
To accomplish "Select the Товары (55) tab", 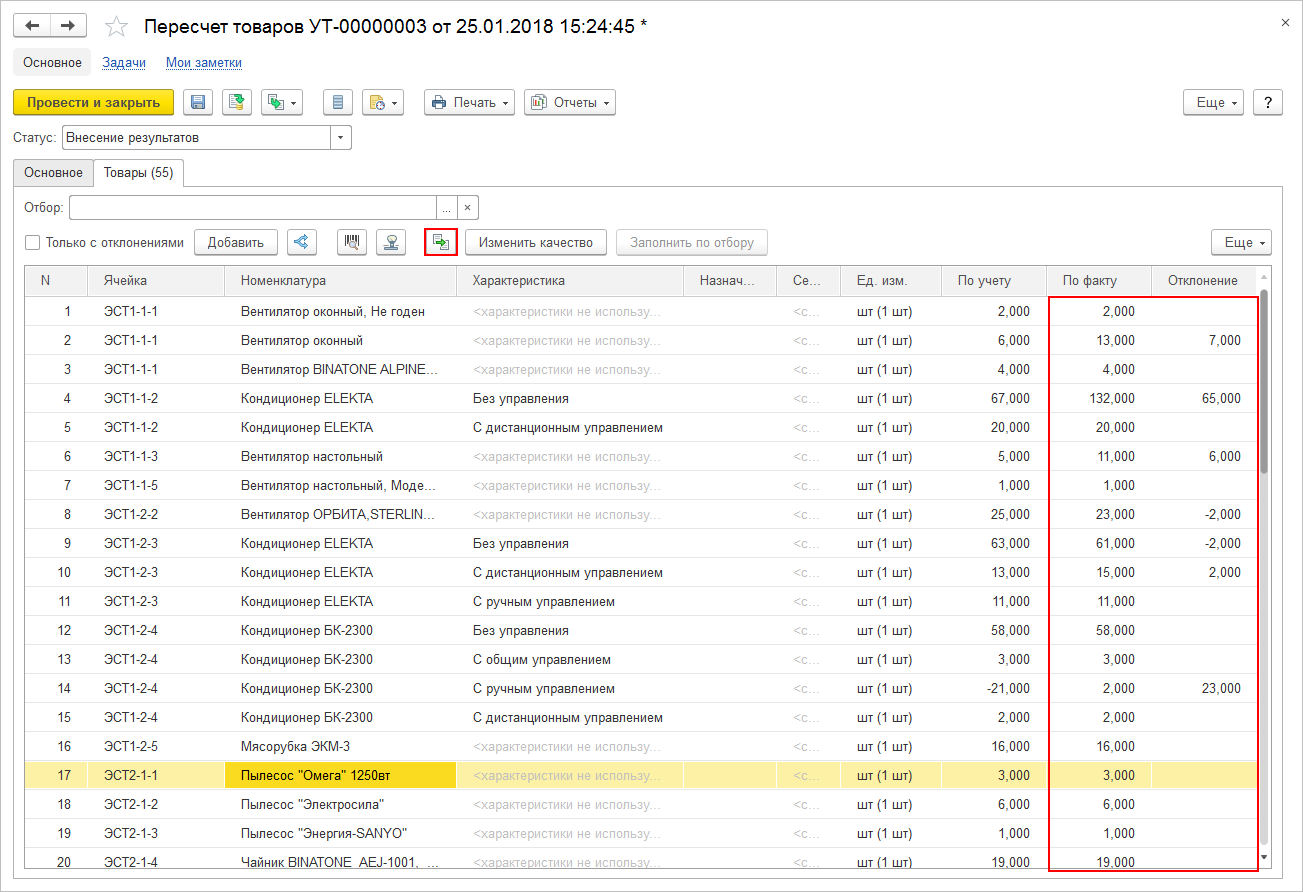I will pyautogui.click(x=138, y=172).
